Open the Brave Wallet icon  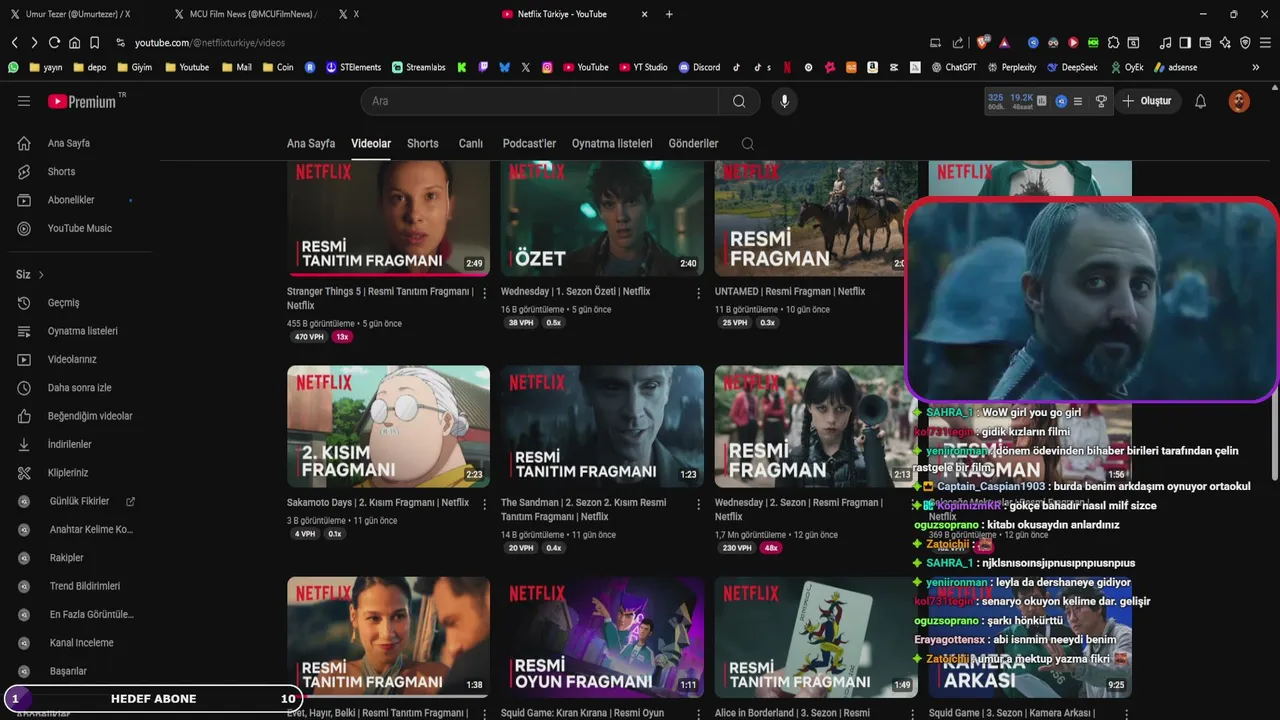1205,43
